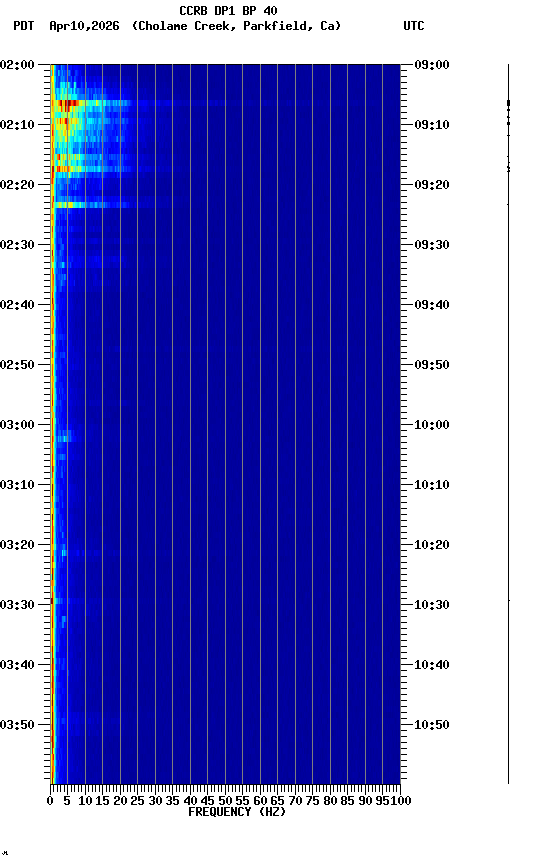Click the '03:50' PDT time label
552x864 pixels.
tap(17, 725)
